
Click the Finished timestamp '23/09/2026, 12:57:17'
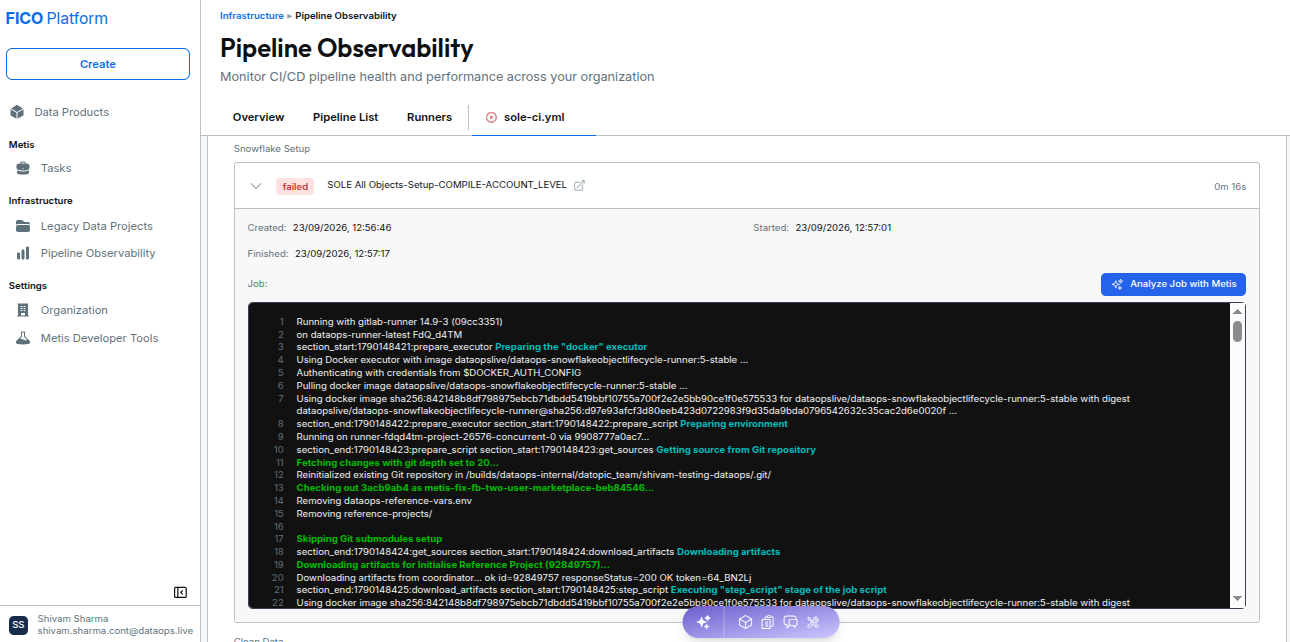point(342,254)
